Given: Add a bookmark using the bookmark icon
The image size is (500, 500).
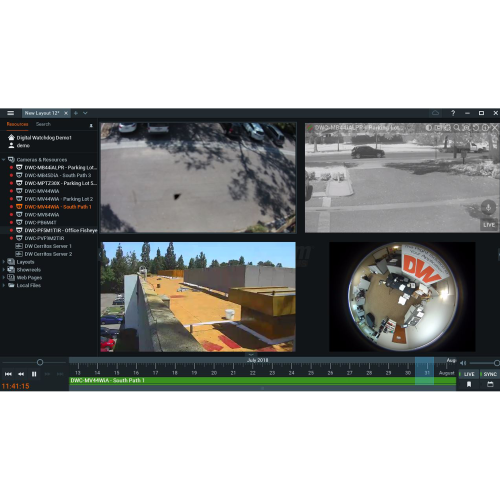Looking at the screenshot, I should coord(469,384).
